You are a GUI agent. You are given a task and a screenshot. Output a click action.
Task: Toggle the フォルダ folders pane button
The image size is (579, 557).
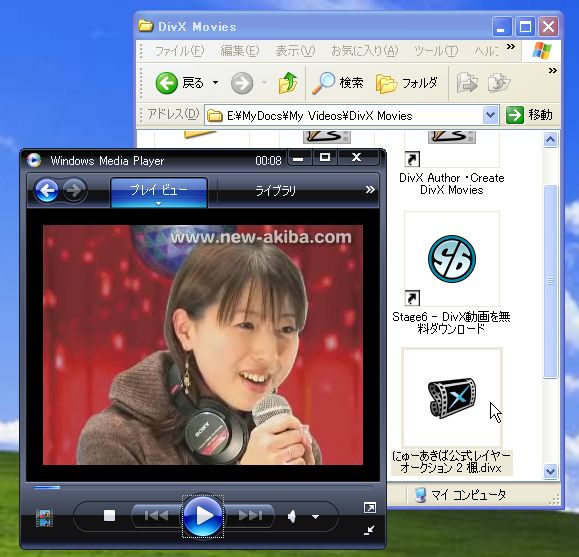[407, 83]
